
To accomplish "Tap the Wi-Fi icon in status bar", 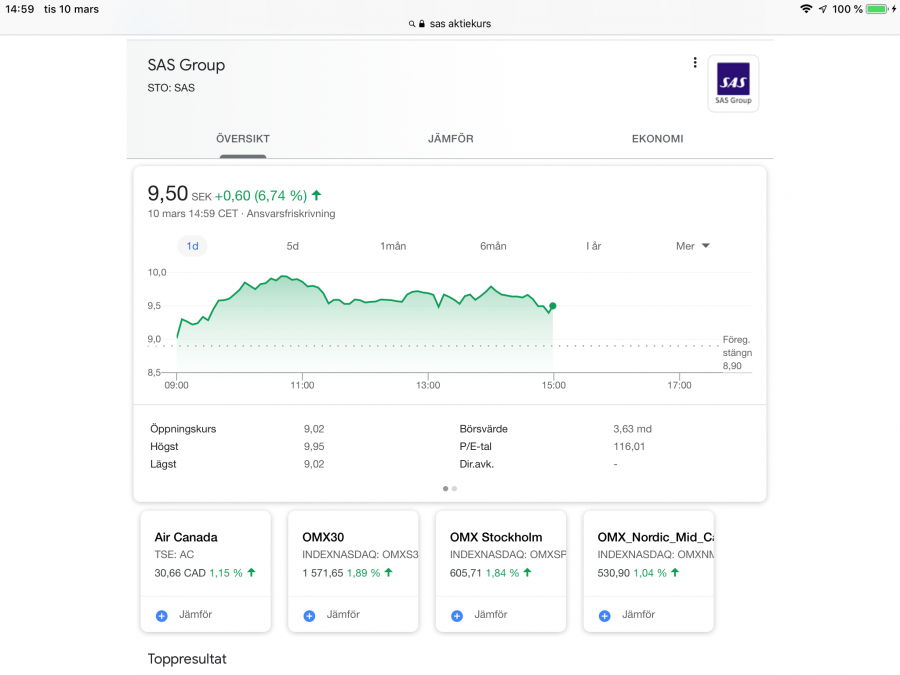I will (806, 9).
